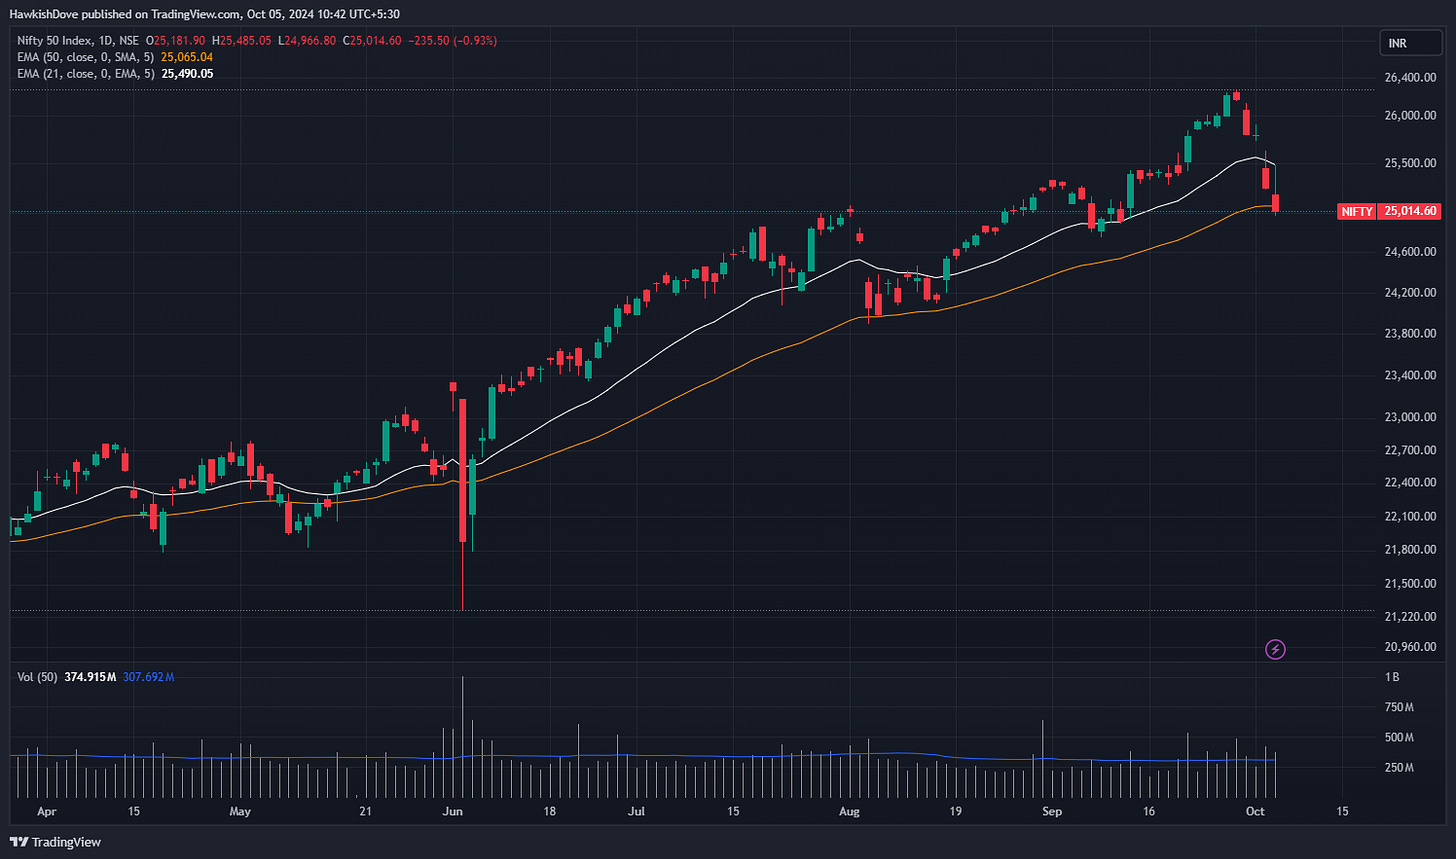Click the Sep label on the time axis

click(x=1051, y=811)
